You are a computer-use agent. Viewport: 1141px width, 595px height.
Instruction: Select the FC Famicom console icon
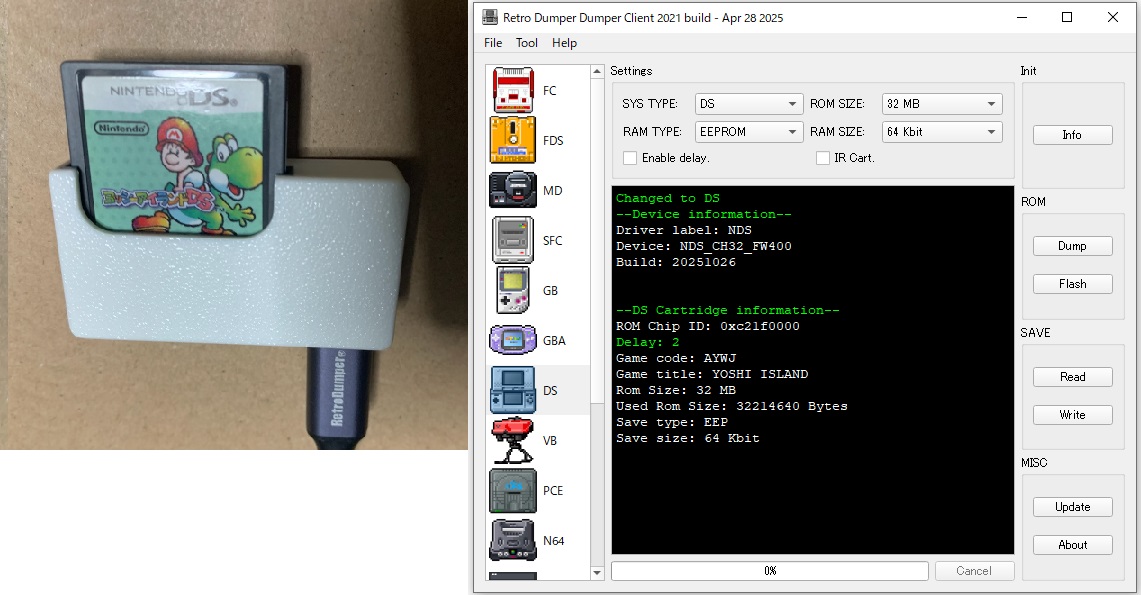[x=513, y=90]
